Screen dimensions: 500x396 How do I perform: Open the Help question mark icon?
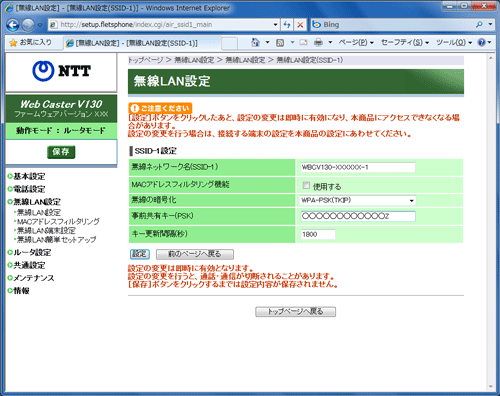[481, 42]
